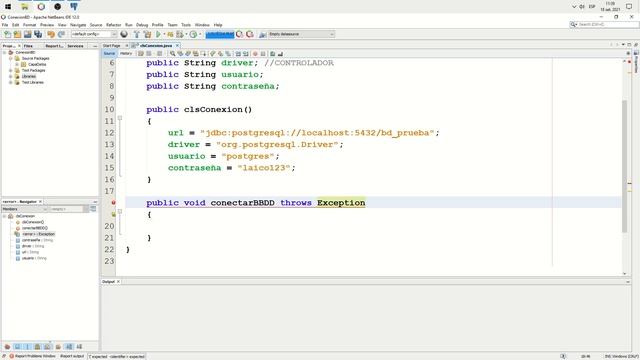Viewport: 640px width, 360px height.
Task: Click the Clean and Build icon
Action: point(147,35)
